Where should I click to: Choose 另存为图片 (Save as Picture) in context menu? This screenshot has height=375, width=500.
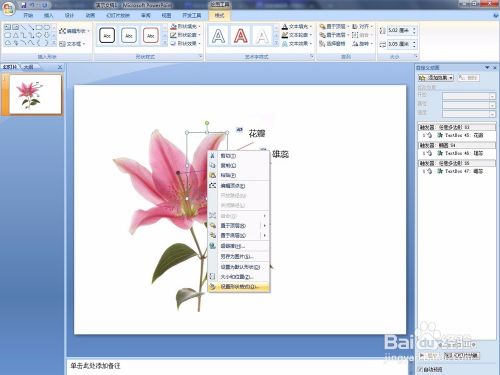coord(238,256)
